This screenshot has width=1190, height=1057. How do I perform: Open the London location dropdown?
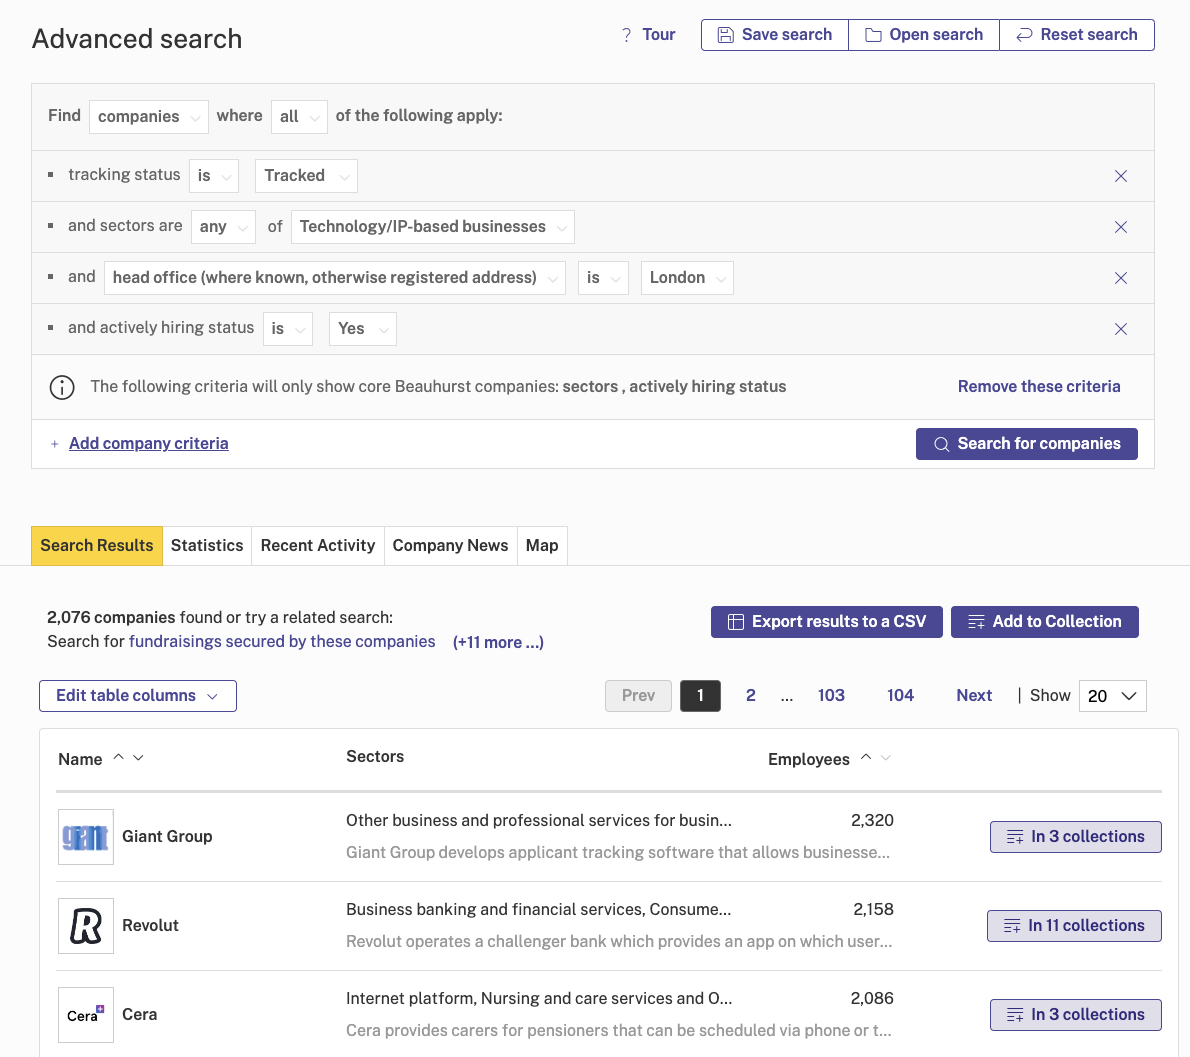tap(687, 278)
